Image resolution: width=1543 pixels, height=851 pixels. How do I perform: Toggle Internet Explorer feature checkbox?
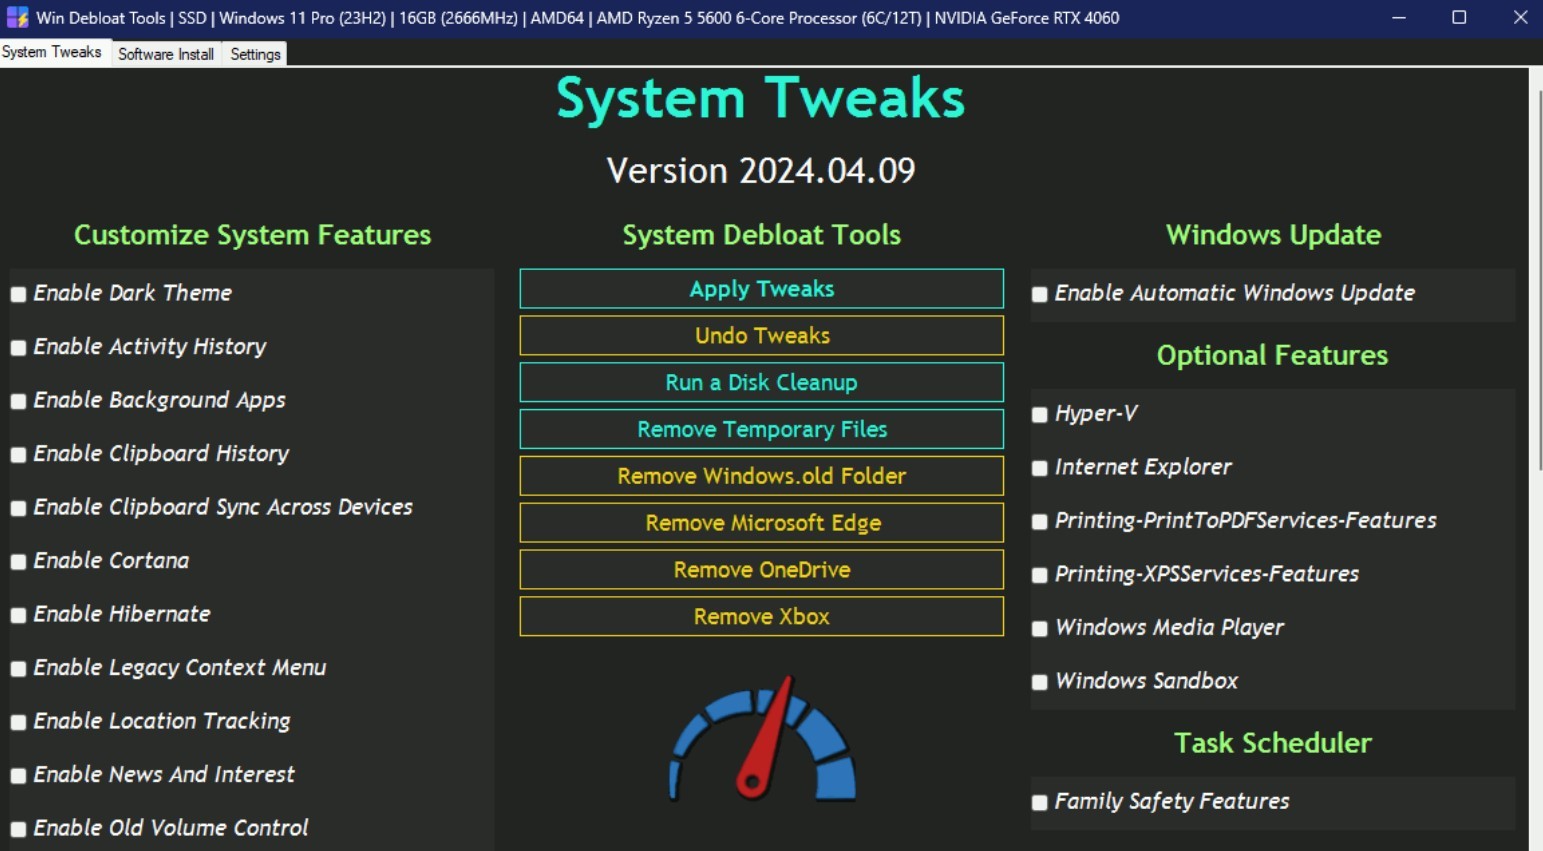[x=1040, y=468]
